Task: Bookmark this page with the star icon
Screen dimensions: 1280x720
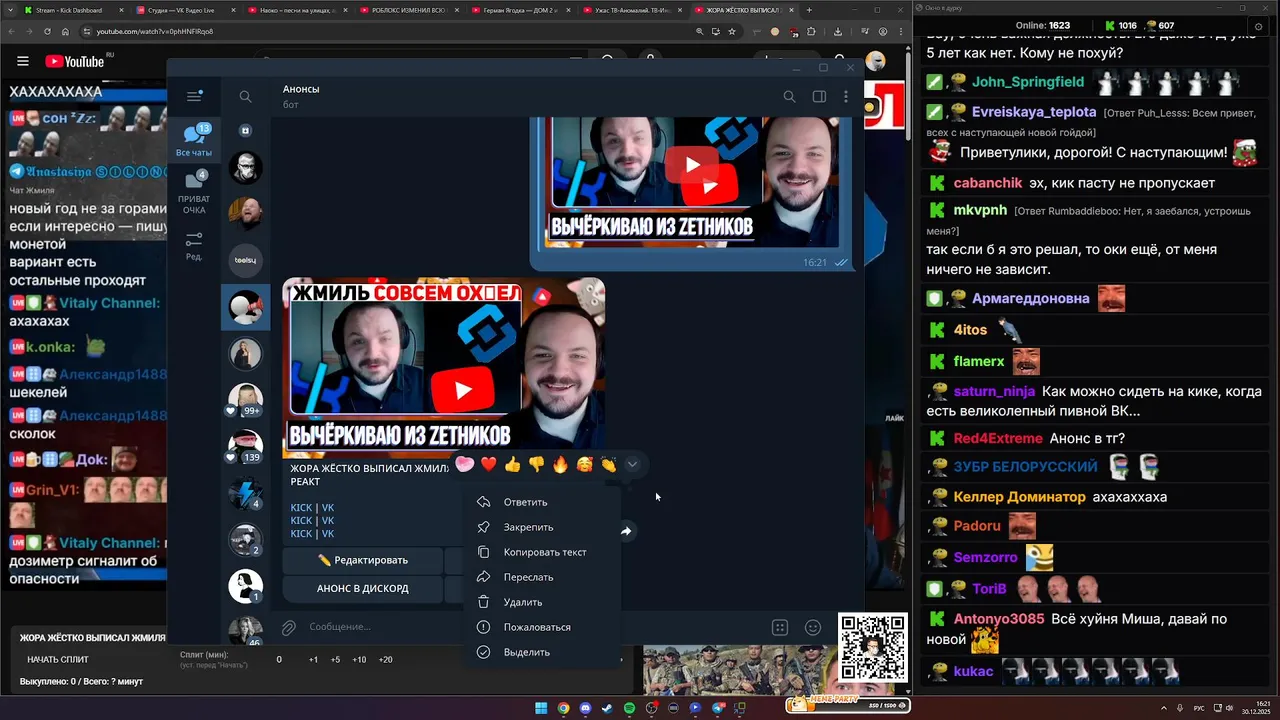Action: (732, 31)
